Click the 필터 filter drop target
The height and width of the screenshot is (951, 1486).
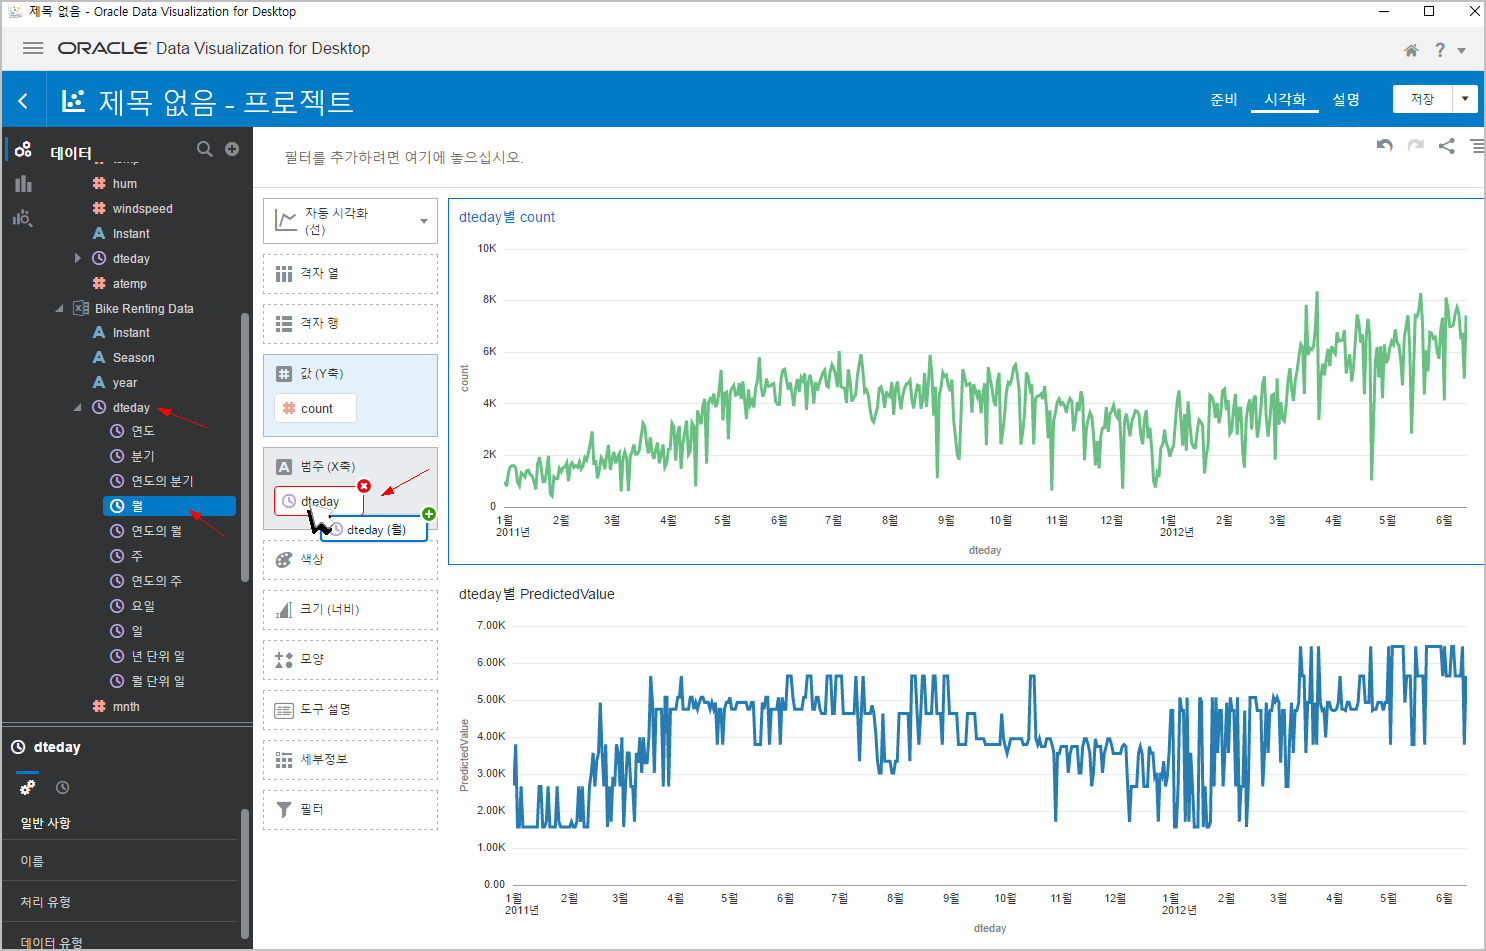pos(350,810)
